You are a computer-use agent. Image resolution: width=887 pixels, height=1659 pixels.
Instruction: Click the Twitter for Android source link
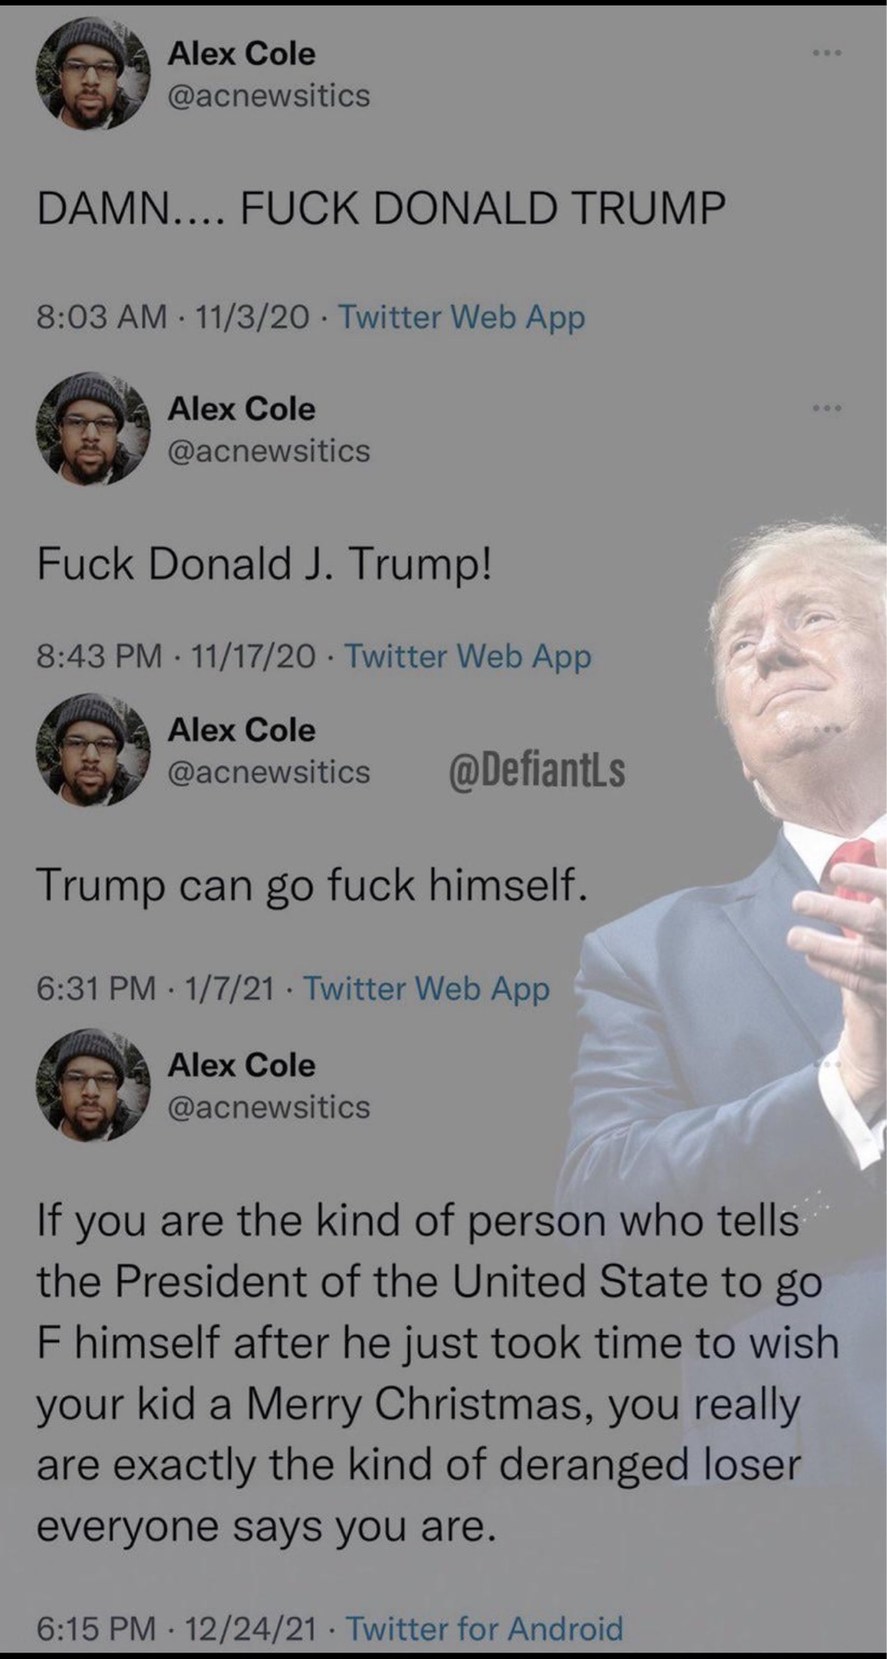[484, 1629]
